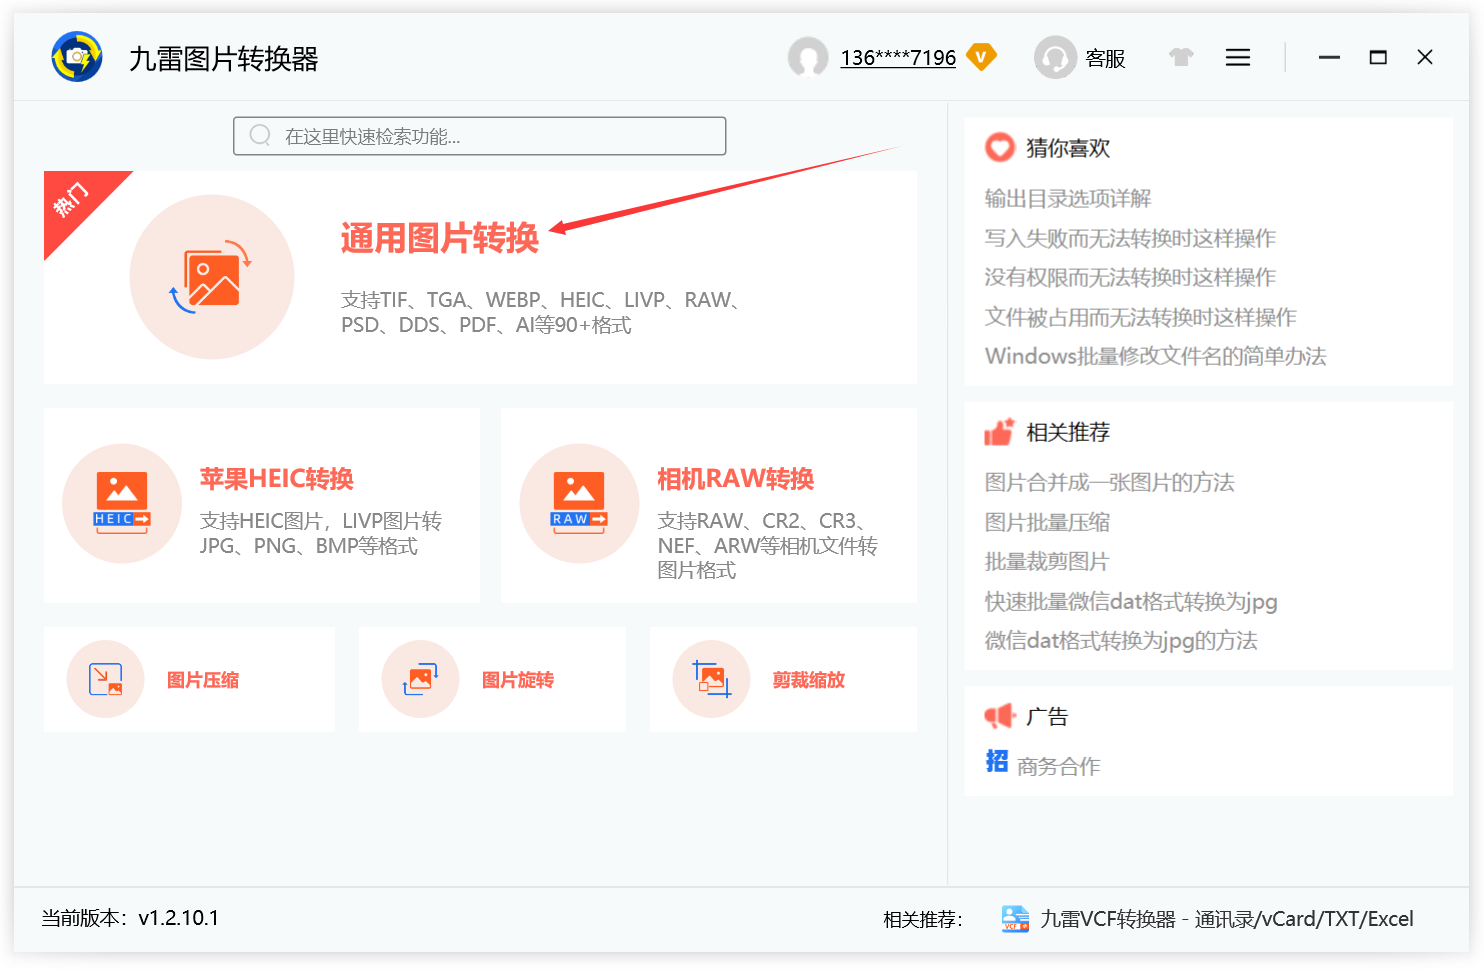Click the 猜你喜欢 heart icon

[x=1000, y=148]
